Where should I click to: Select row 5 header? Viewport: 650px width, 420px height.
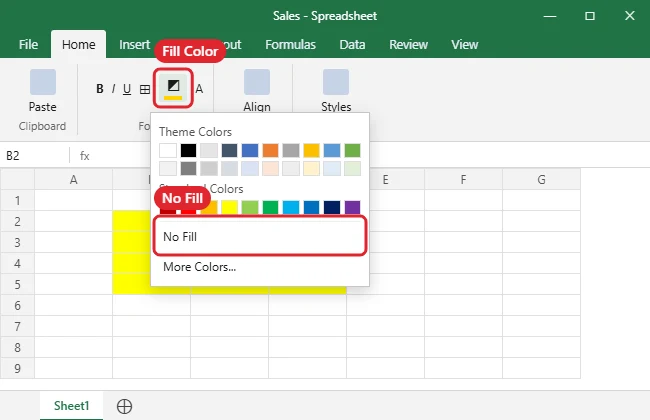[x=17, y=284]
